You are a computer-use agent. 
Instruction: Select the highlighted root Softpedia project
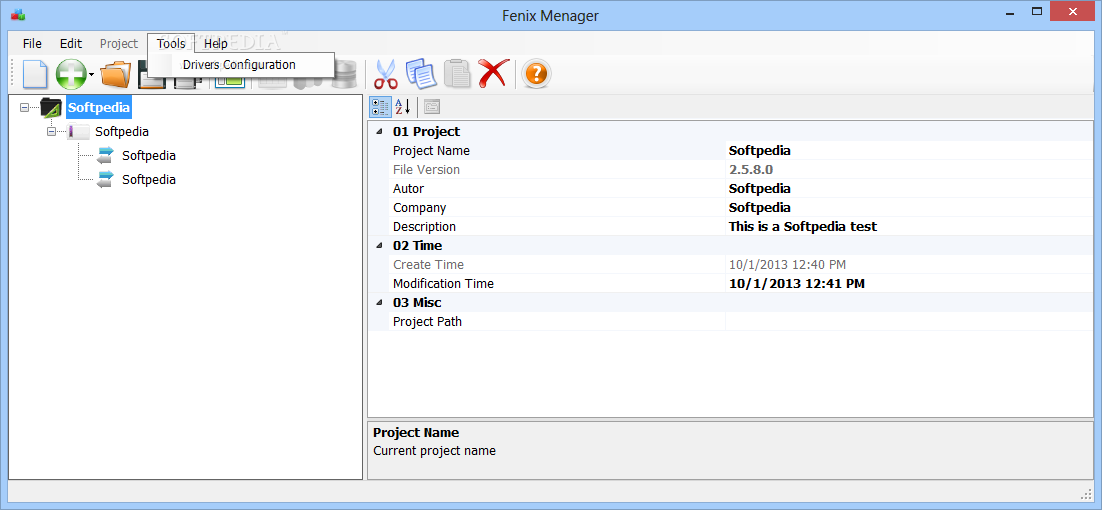pyautogui.click(x=99, y=107)
